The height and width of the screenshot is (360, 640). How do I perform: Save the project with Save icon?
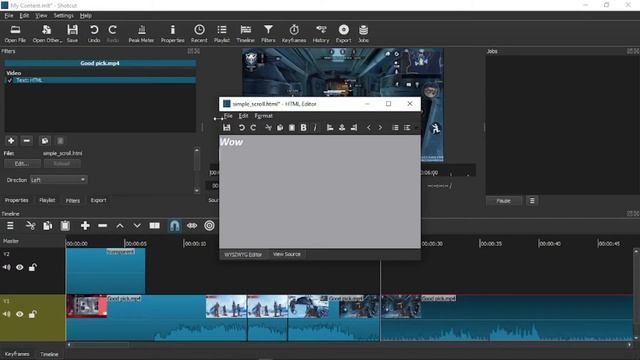tap(72, 33)
